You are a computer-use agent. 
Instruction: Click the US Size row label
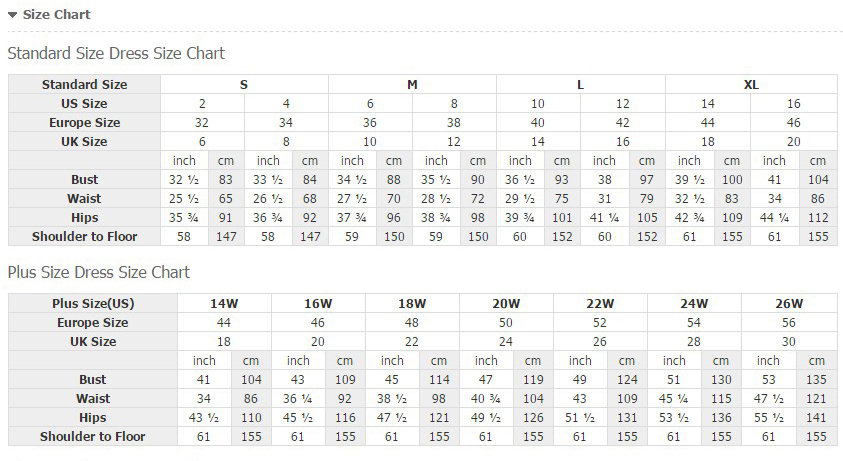tap(85, 104)
